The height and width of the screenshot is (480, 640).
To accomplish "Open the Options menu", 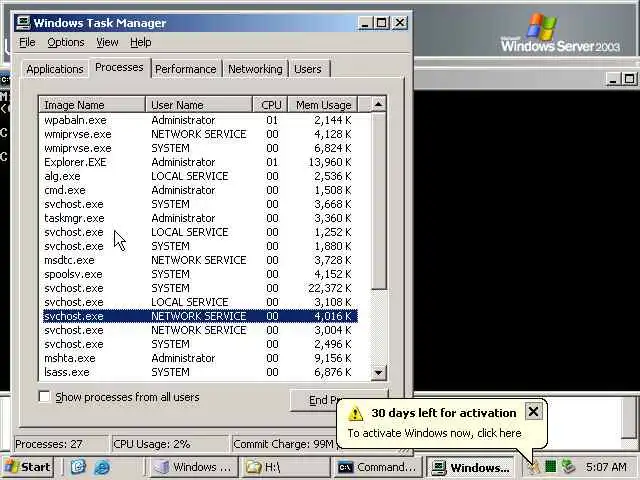I will pos(66,42).
